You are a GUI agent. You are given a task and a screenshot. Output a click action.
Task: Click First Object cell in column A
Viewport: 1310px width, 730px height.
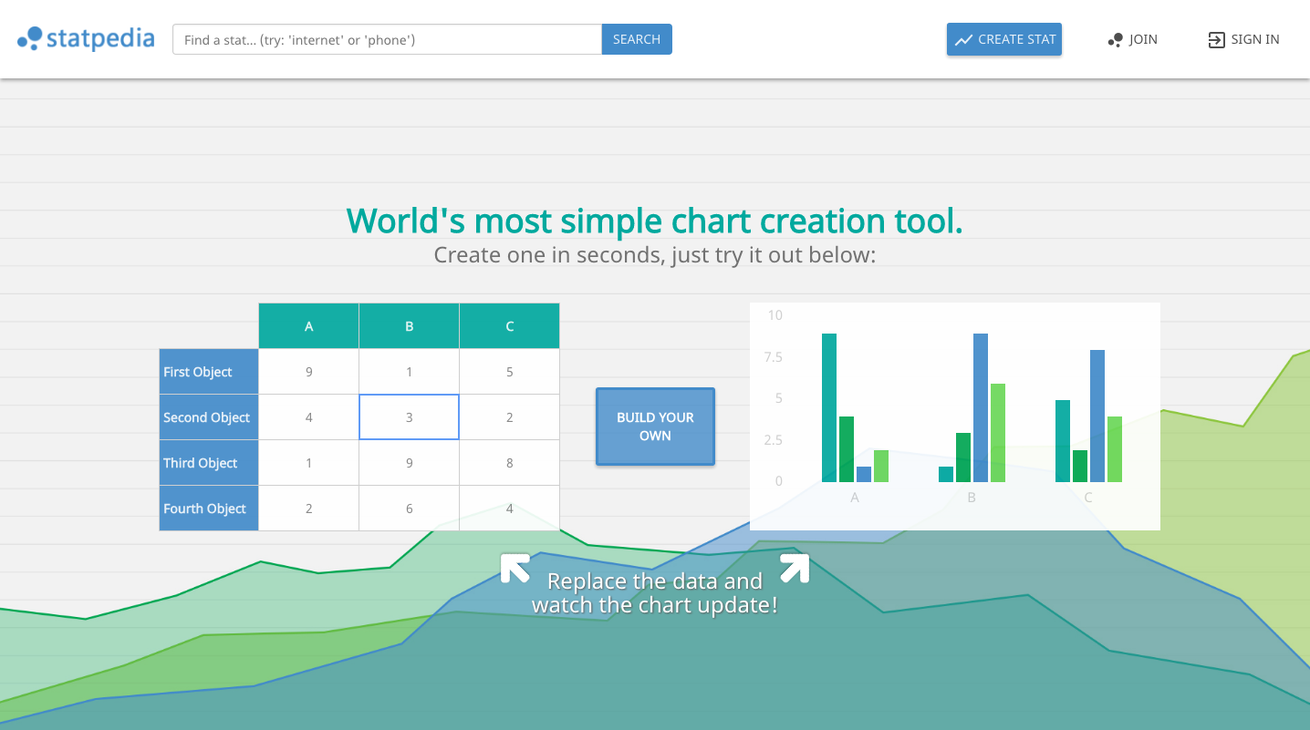tap(309, 372)
